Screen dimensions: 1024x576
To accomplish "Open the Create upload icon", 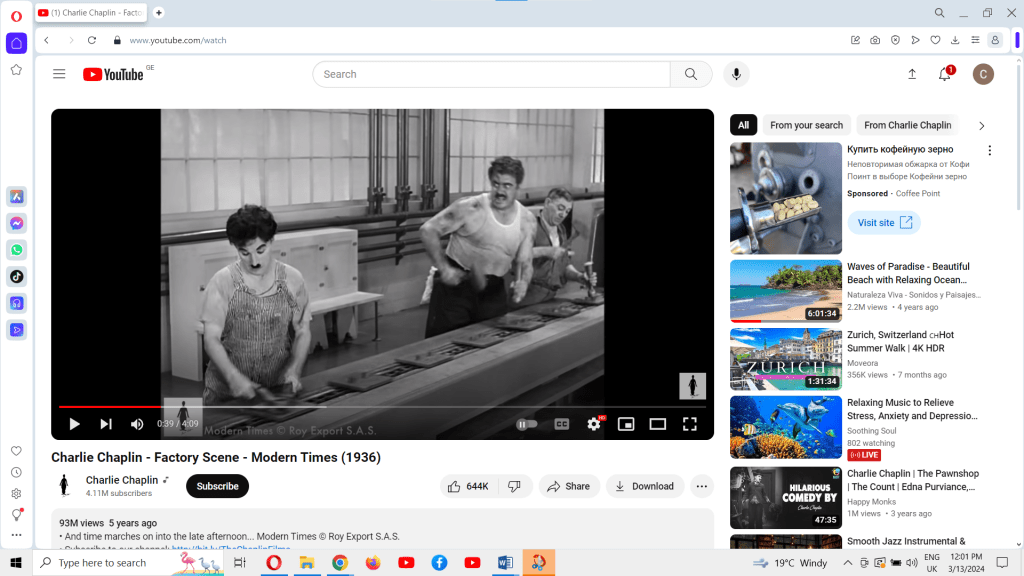I will (x=912, y=74).
